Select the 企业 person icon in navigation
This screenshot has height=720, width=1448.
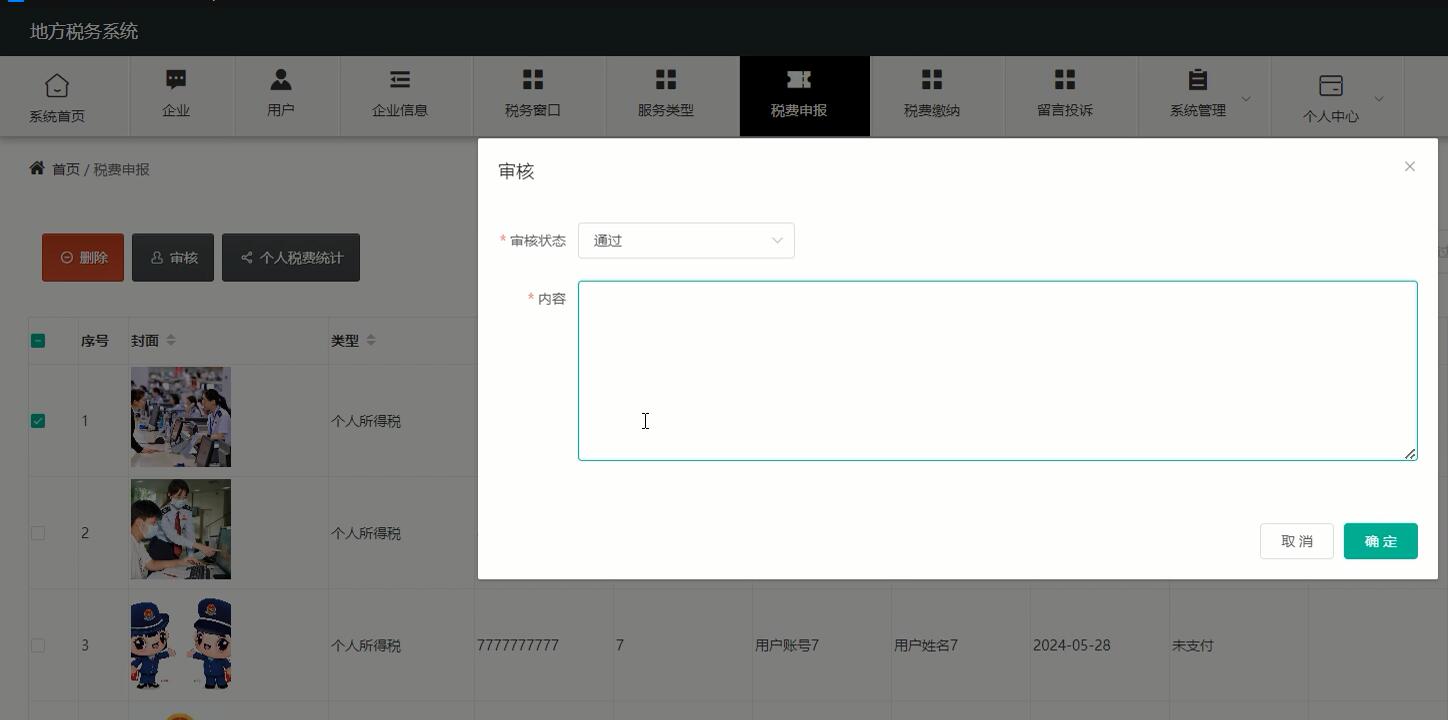coord(177,78)
